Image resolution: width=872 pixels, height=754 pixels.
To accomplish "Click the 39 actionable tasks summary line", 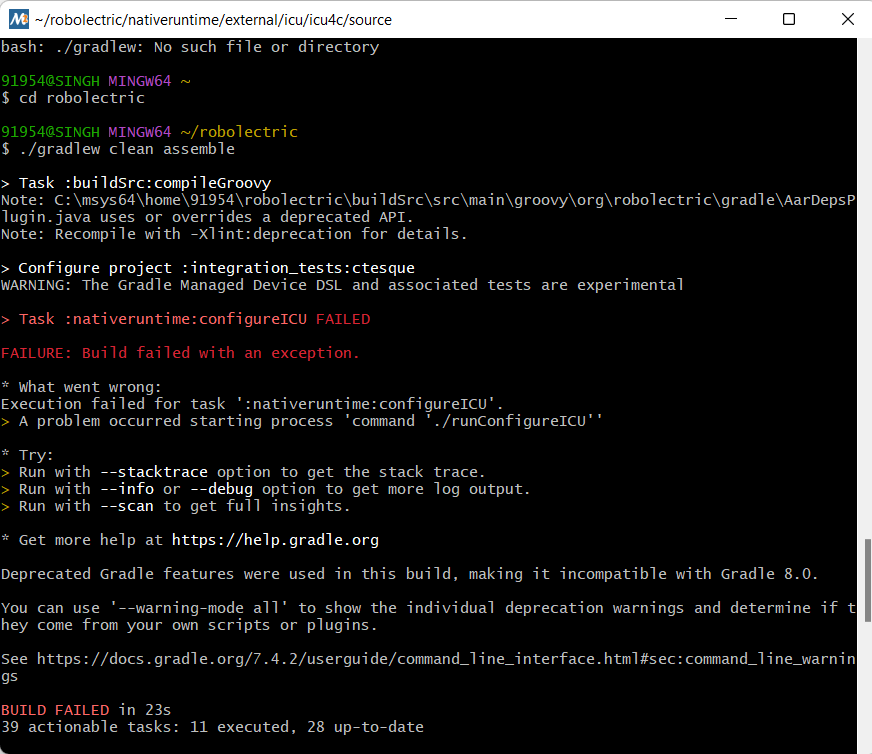I will (211, 726).
